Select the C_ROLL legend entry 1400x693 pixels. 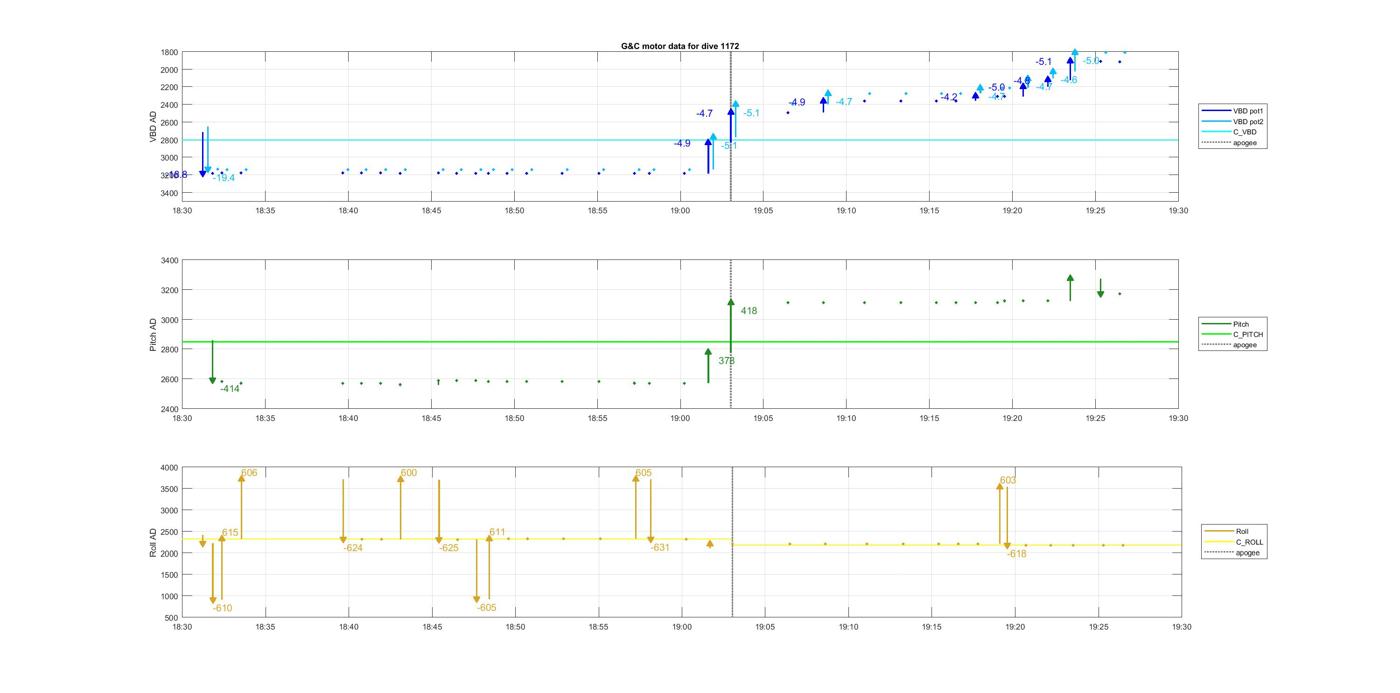coord(1235,542)
